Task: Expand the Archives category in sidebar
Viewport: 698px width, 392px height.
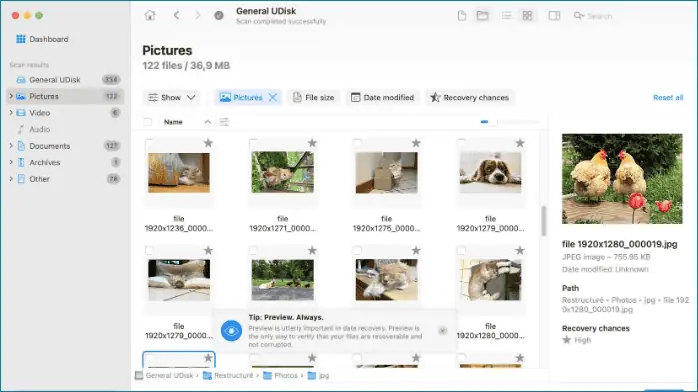Action: pyautogui.click(x=11, y=162)
